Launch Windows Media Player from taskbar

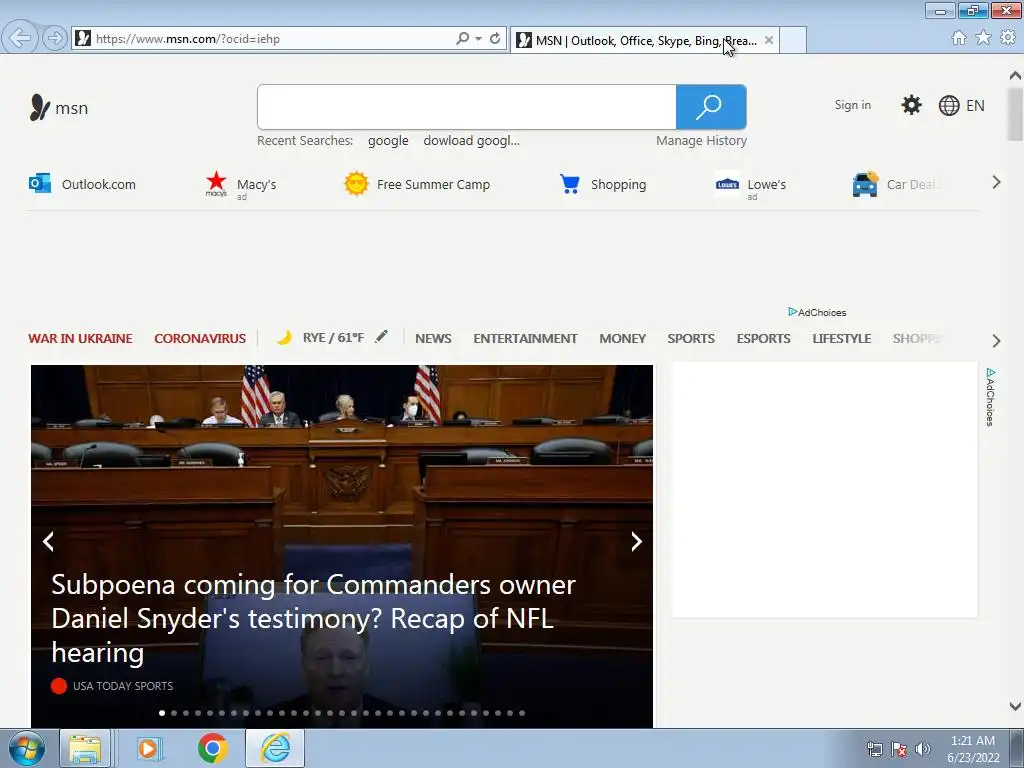click(x=149, y=748)
